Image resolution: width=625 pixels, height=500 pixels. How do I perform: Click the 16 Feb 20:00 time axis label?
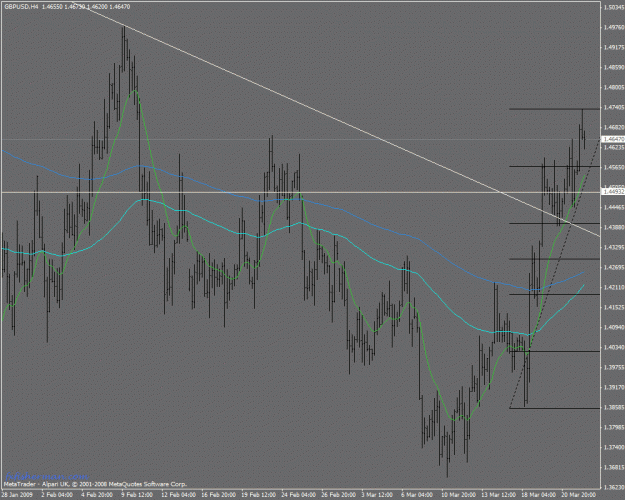[x=218, y=495]
